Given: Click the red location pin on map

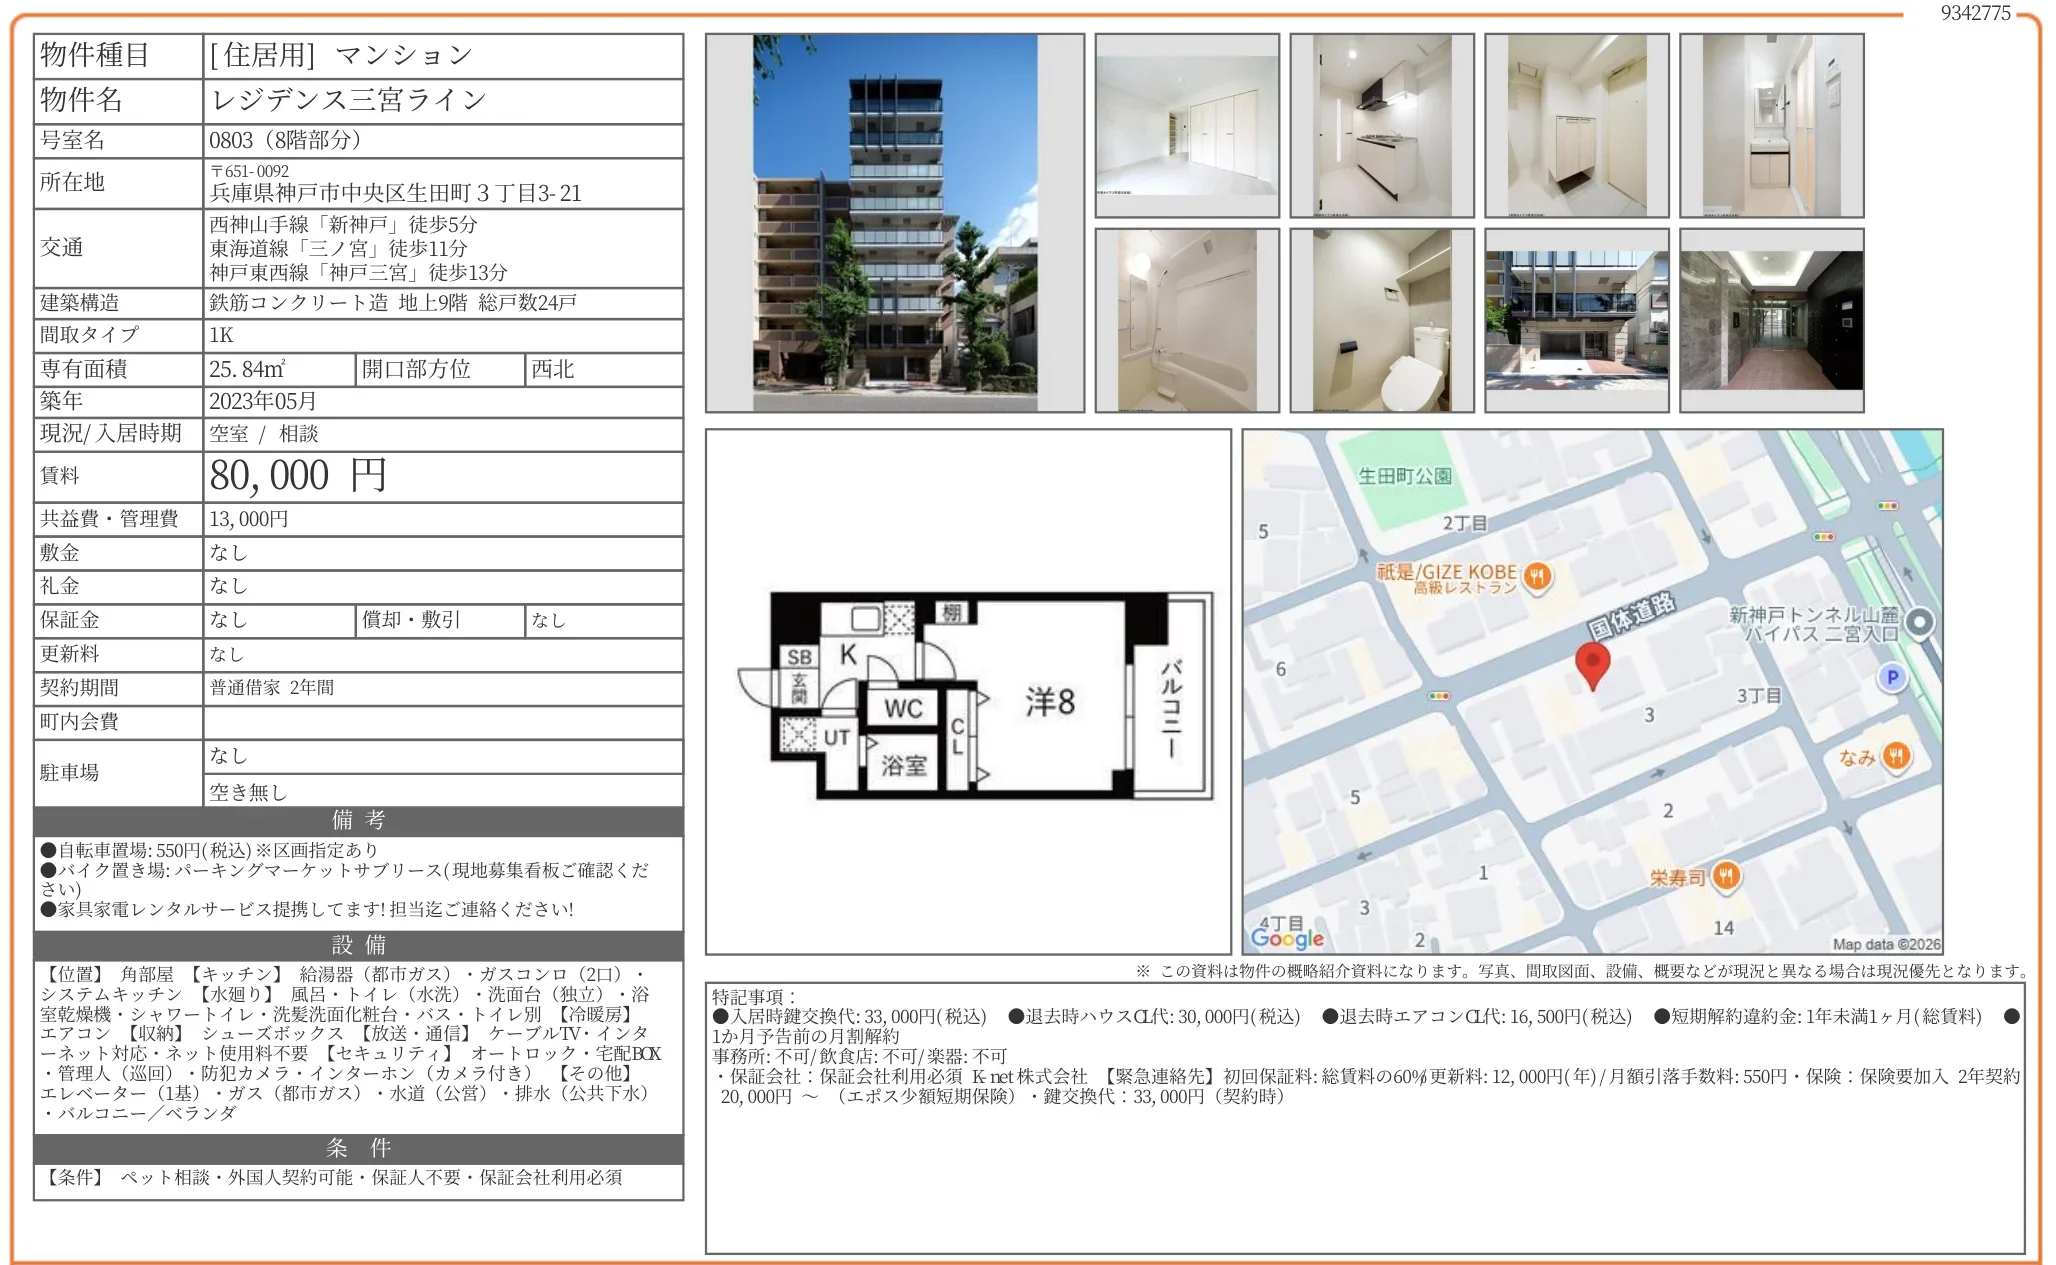Looking at the screenshot, I should [1592, 662].
